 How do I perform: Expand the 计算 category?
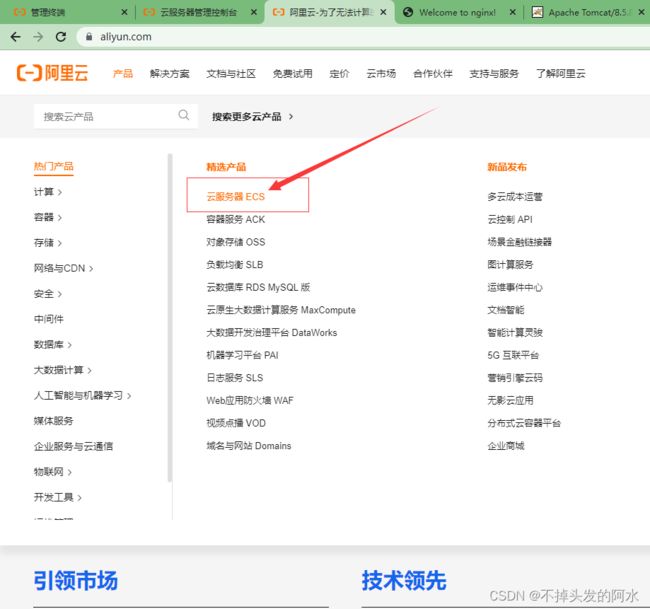pos(48,192)
